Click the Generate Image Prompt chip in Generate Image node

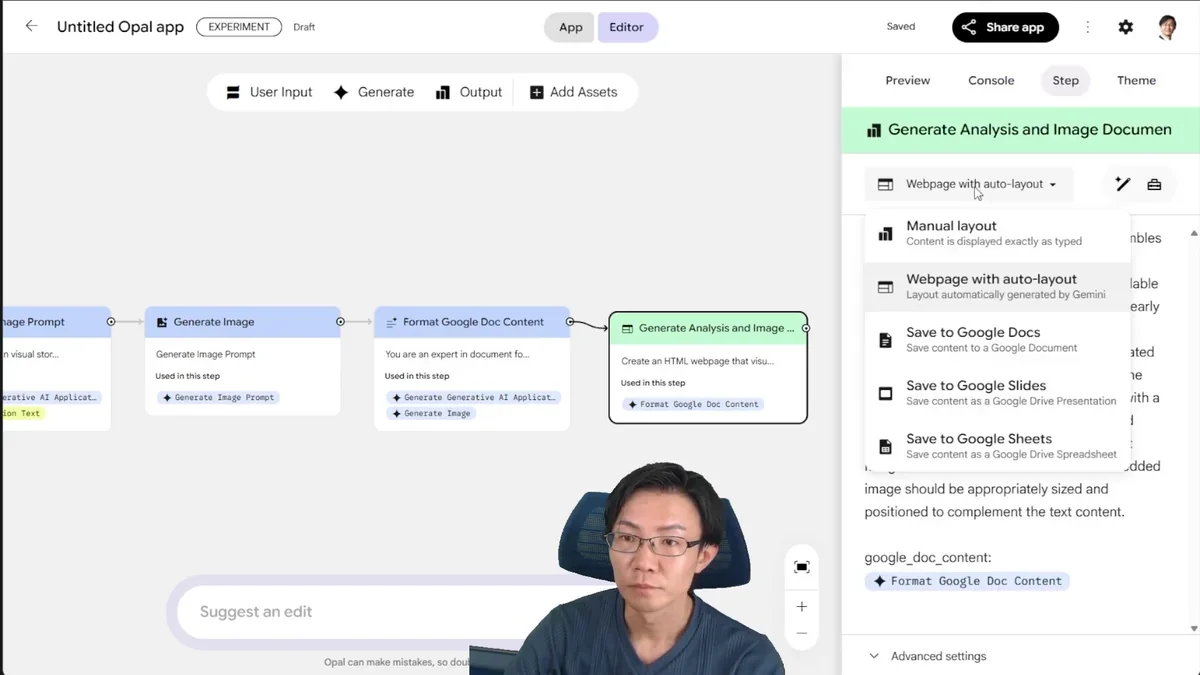coord(217,397)
